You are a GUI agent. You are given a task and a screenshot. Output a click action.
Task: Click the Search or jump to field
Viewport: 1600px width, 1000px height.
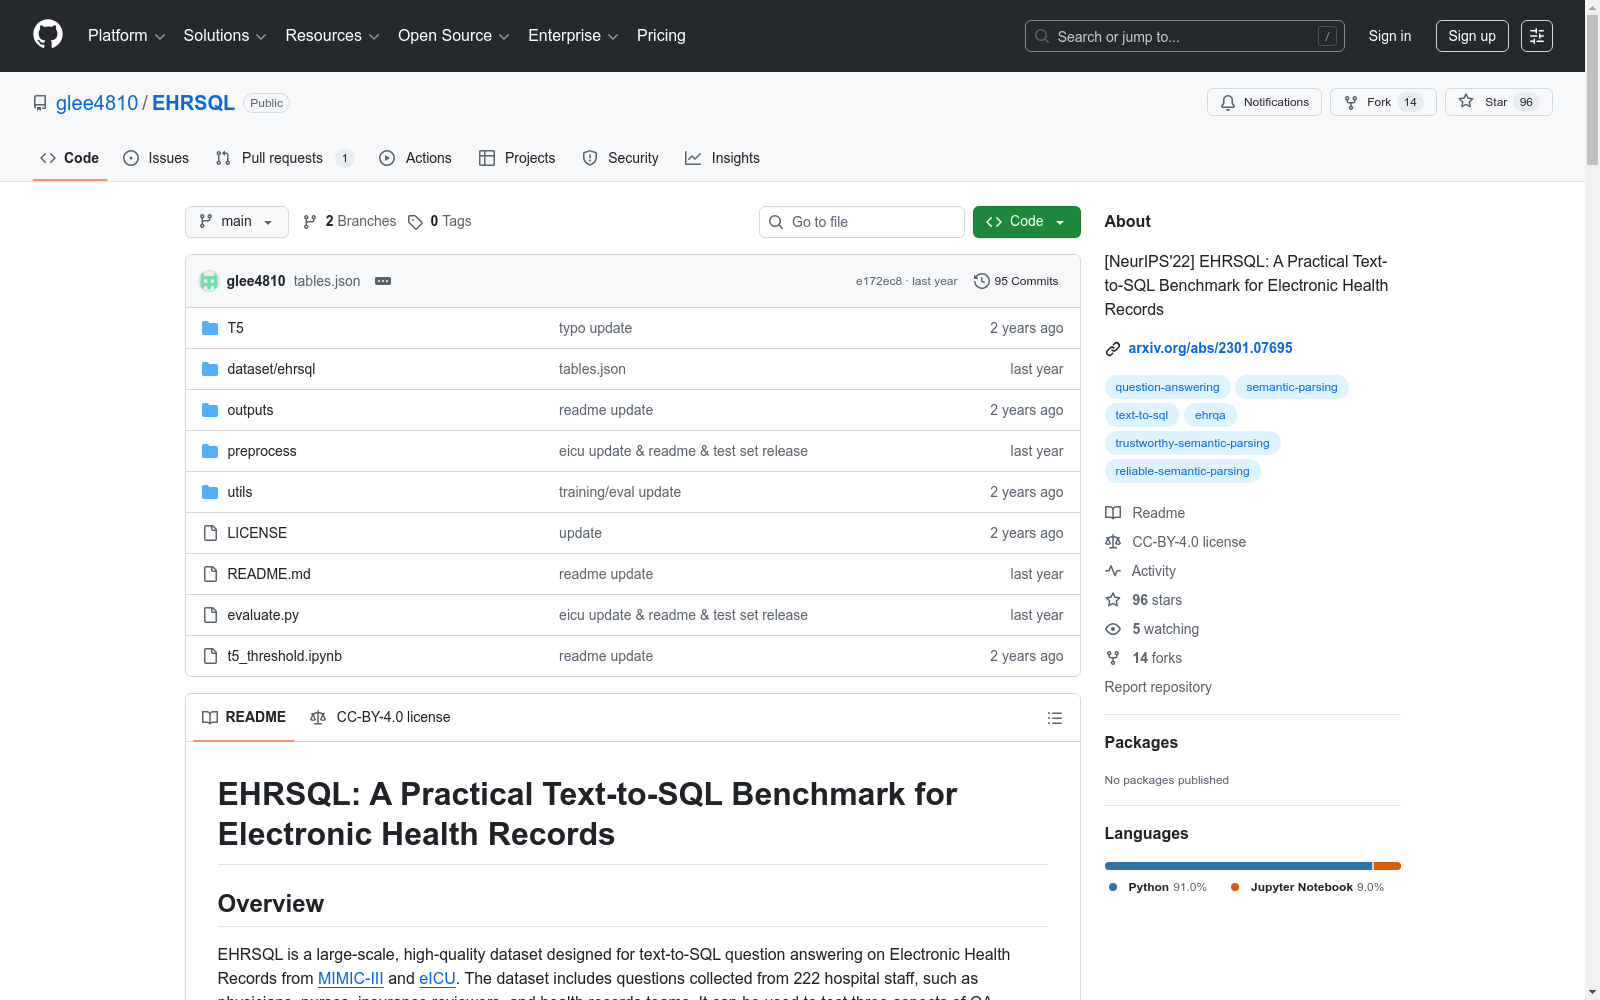tap(1185, 36)
